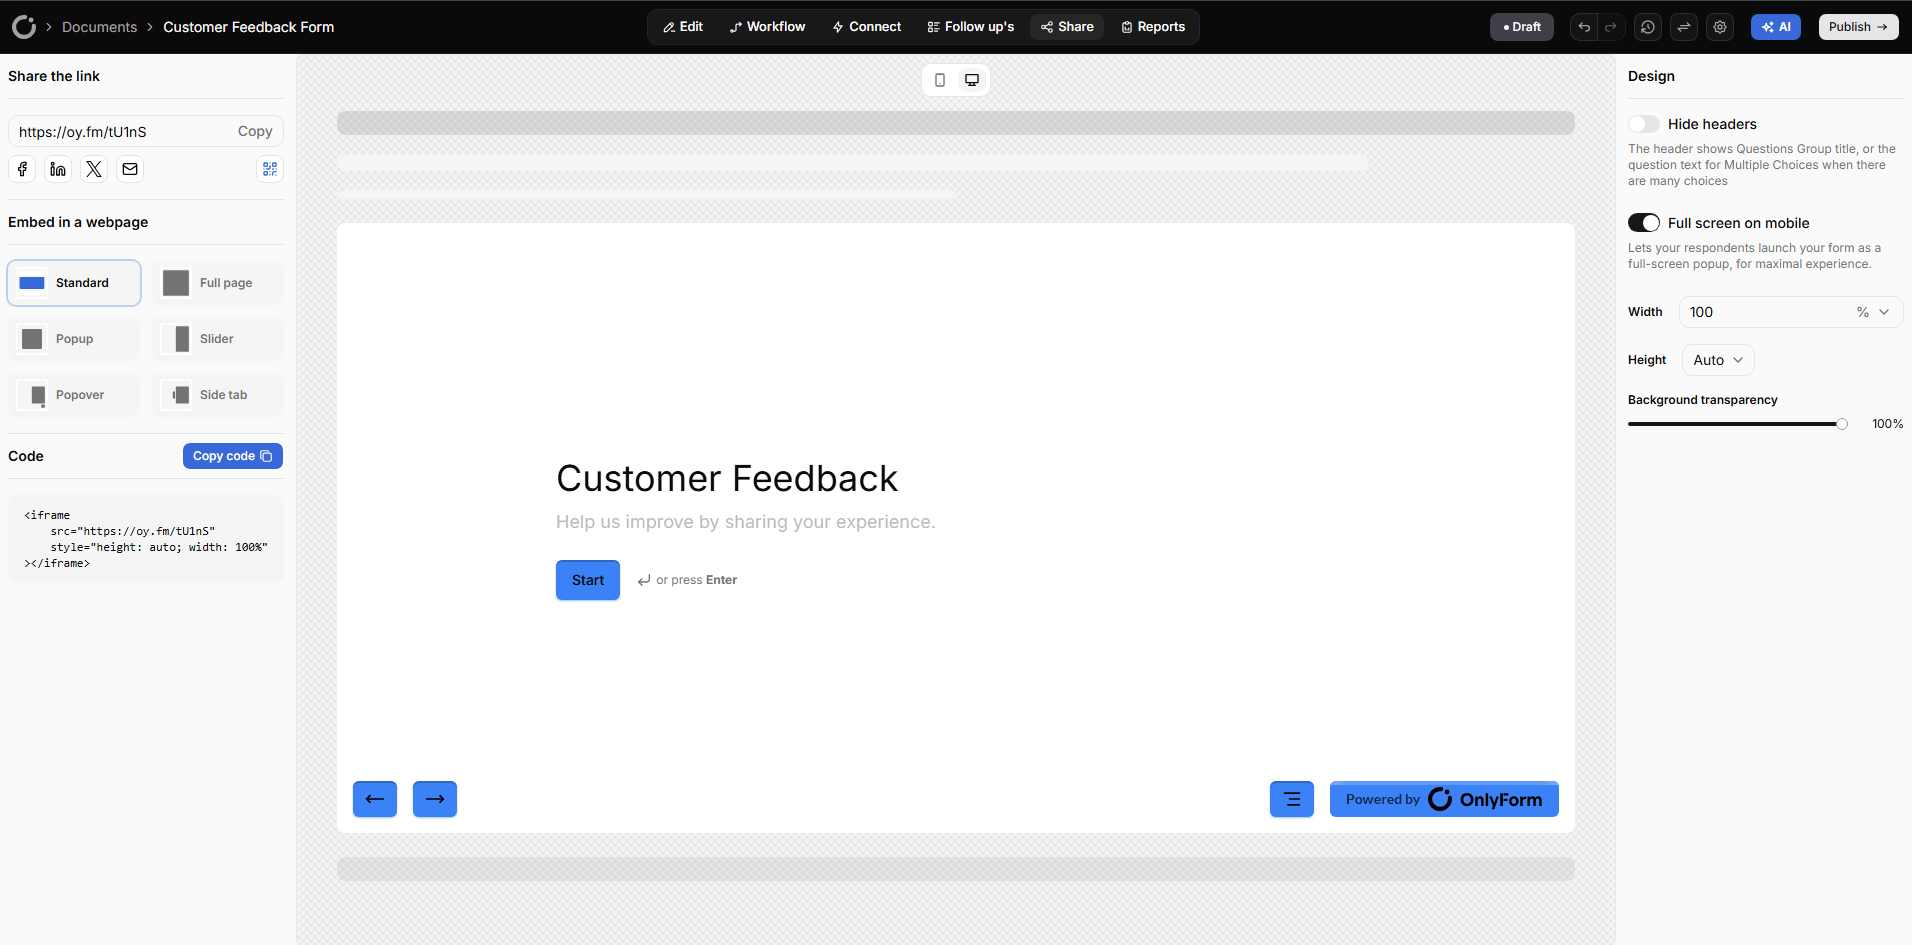Viewport: 1912px width, 945px height.
Task: Share the form link on X
Action: (94, 169)
